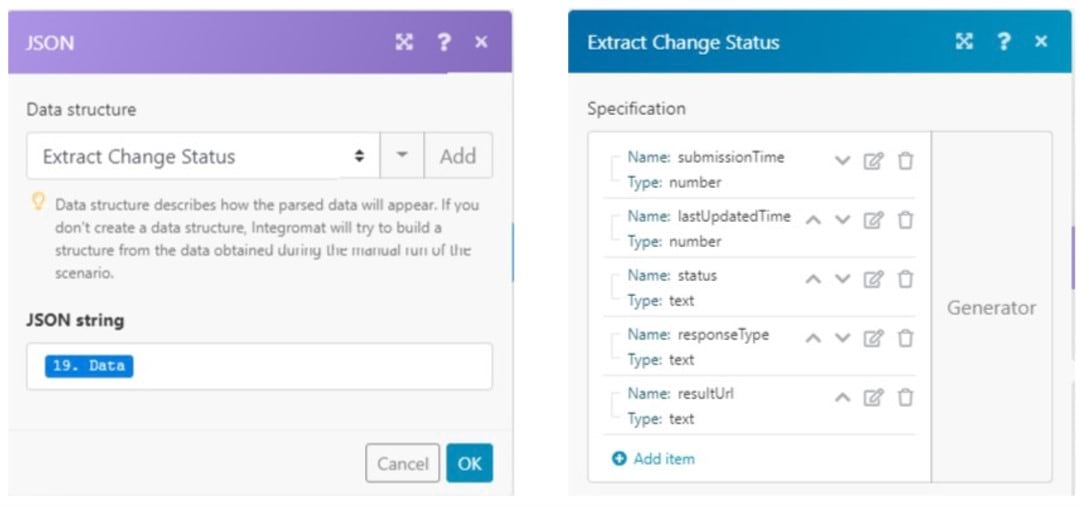This screenshot has width=1083, height=506.
Task: Edit the resultUrl item
Action: [873, 398]
